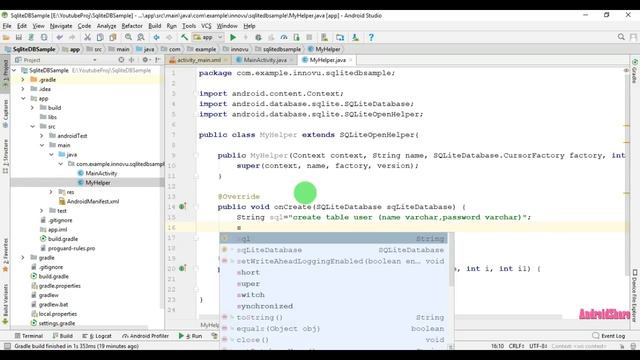Open the Build Variants side tab
640x360 pixels.
tap(5, 304)
